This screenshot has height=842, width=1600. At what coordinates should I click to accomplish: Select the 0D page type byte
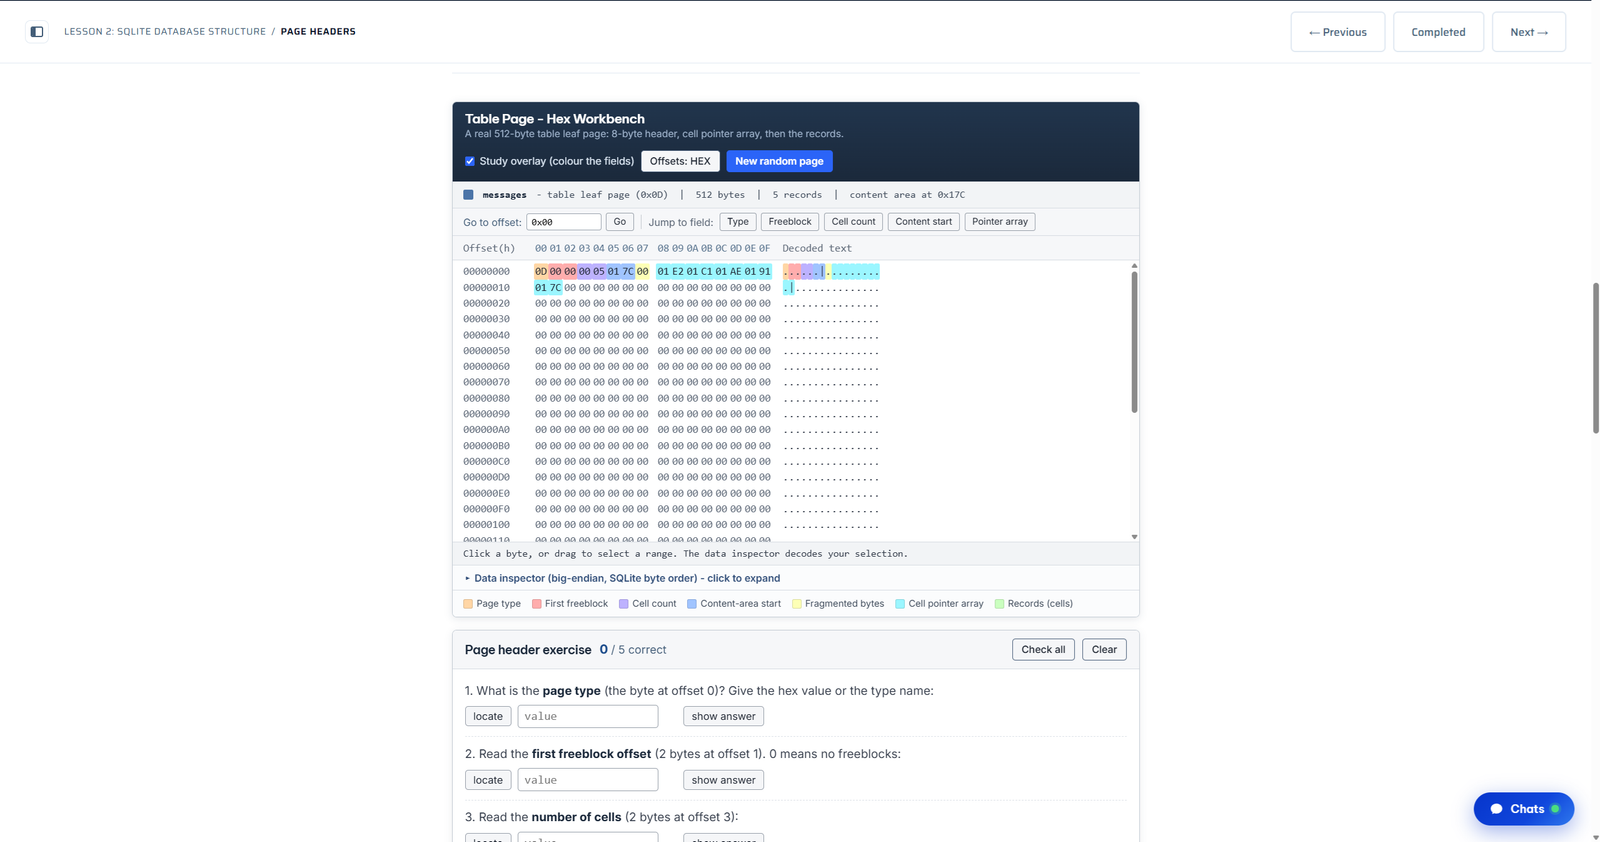click(x=541, y=272)
